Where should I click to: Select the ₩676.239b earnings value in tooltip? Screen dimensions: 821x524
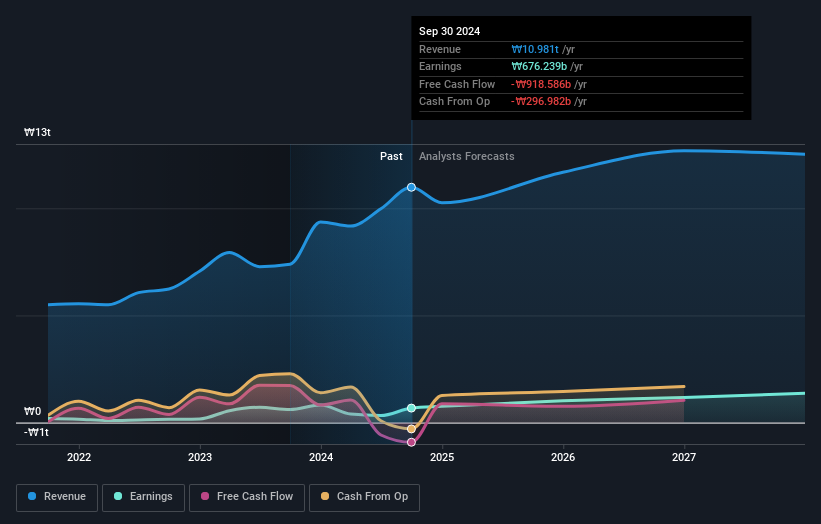coord(539,66)
